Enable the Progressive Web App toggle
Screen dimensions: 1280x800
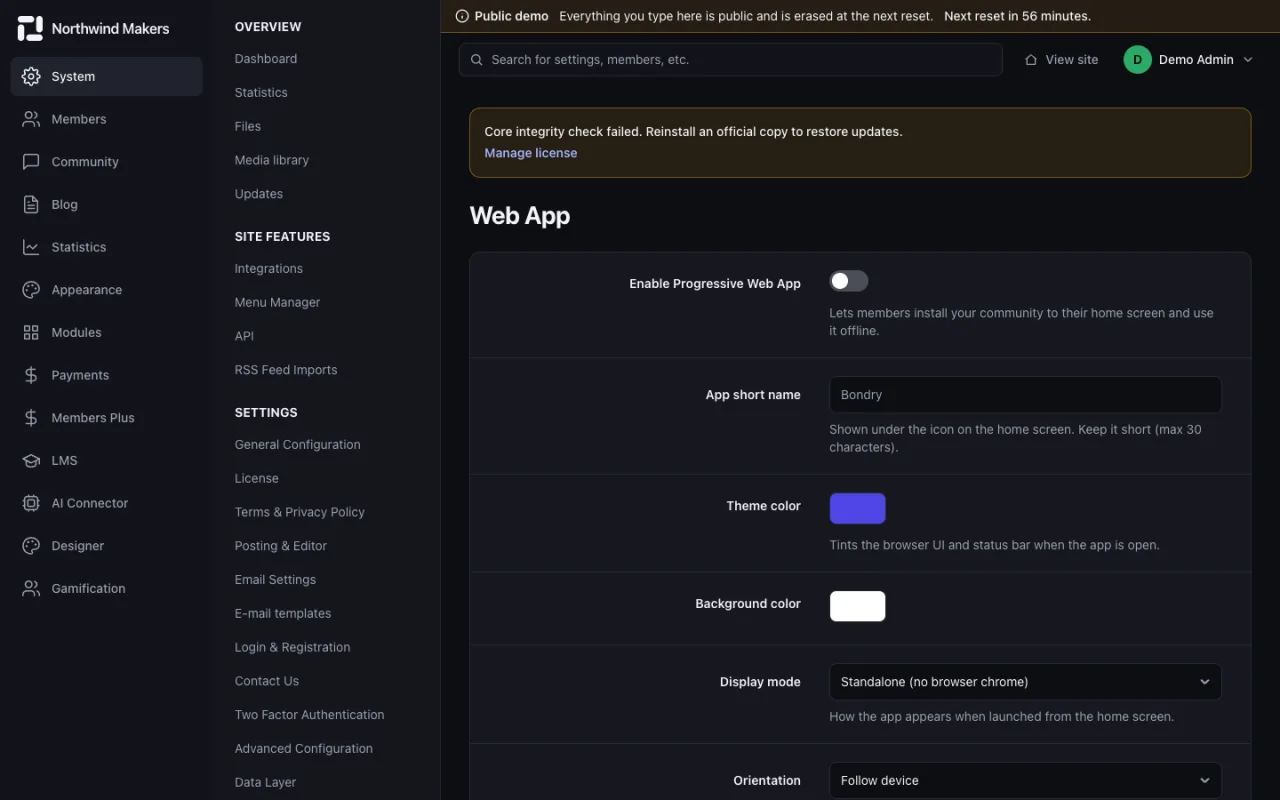click(849, 281)
